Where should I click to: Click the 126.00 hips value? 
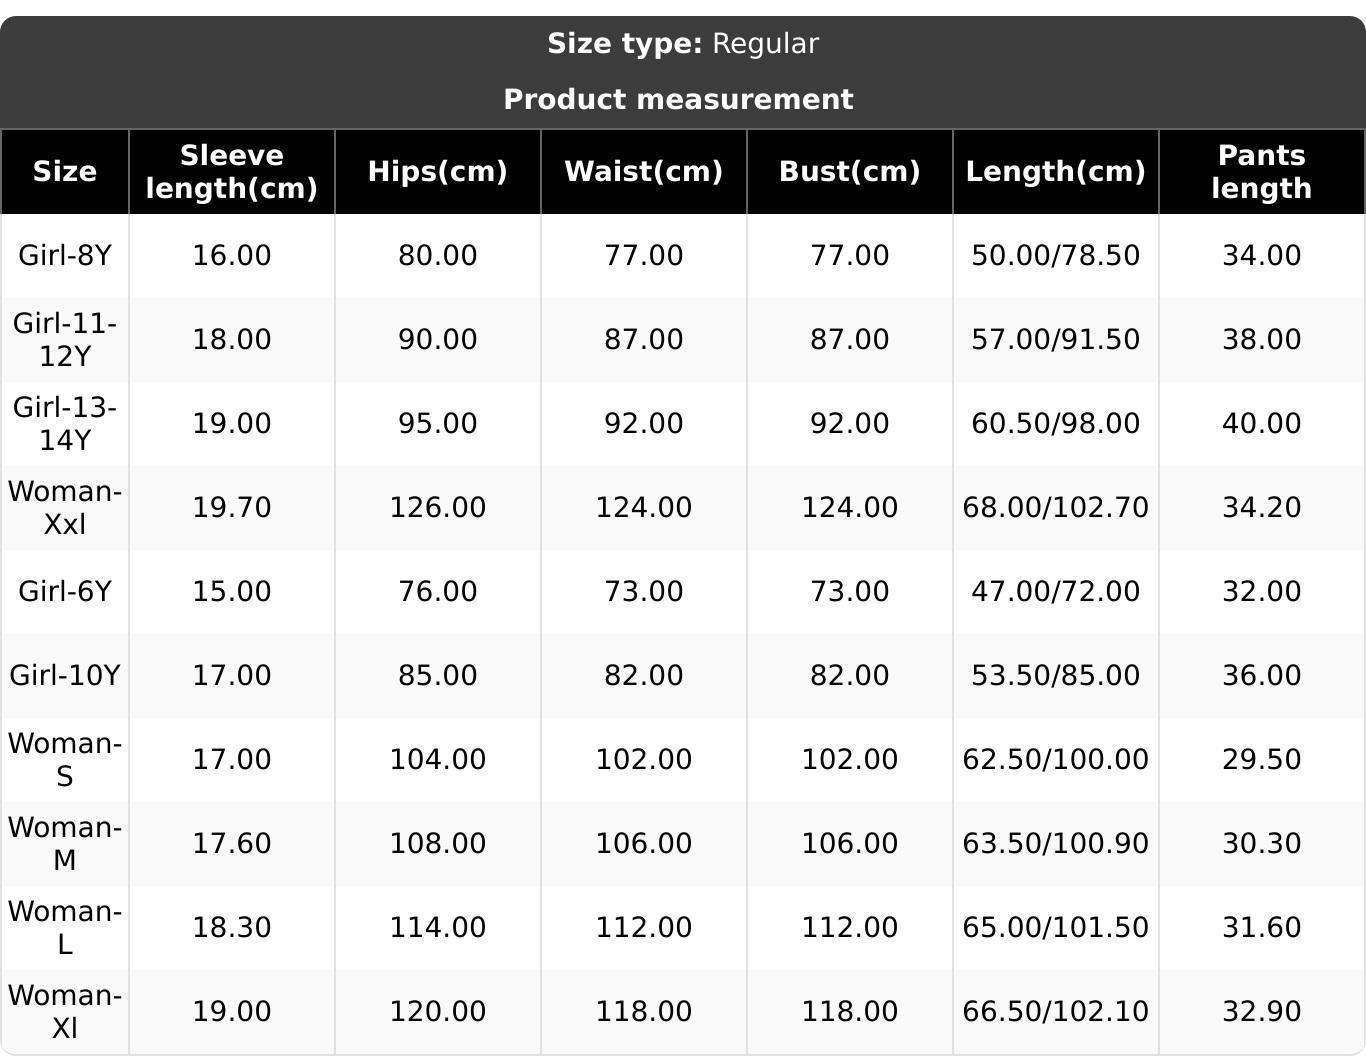[x=437, y=507]
